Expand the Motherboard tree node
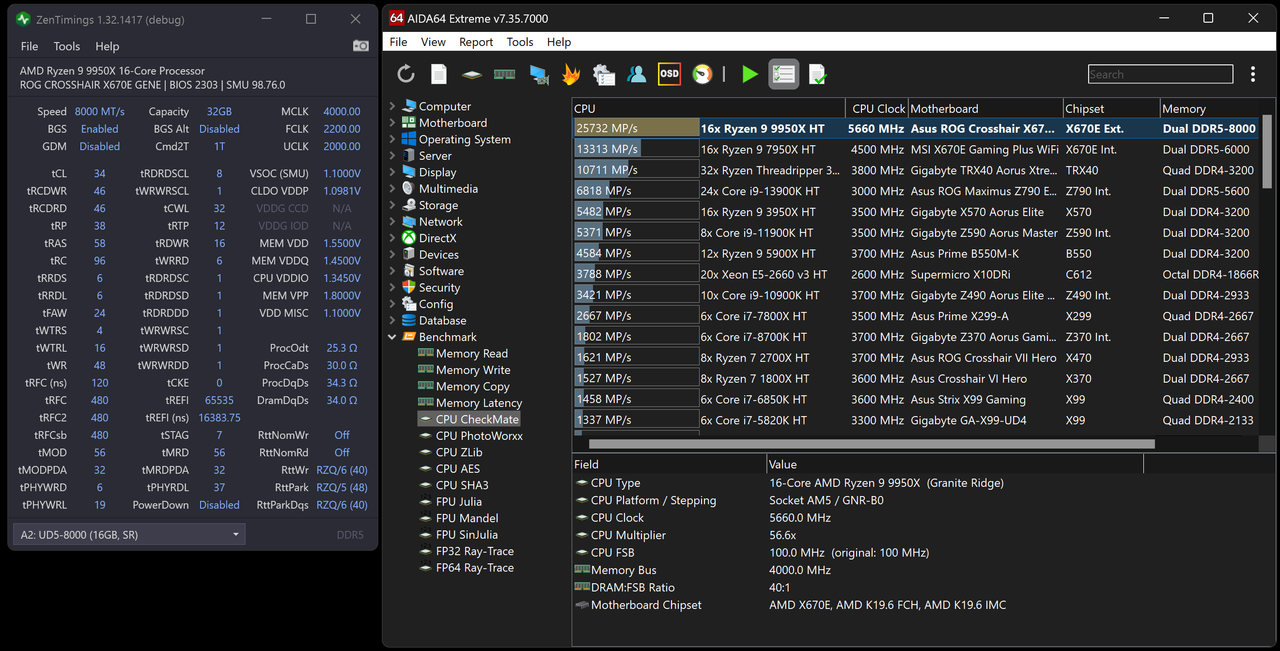1280x651 pixels. [x=392, y=123]
